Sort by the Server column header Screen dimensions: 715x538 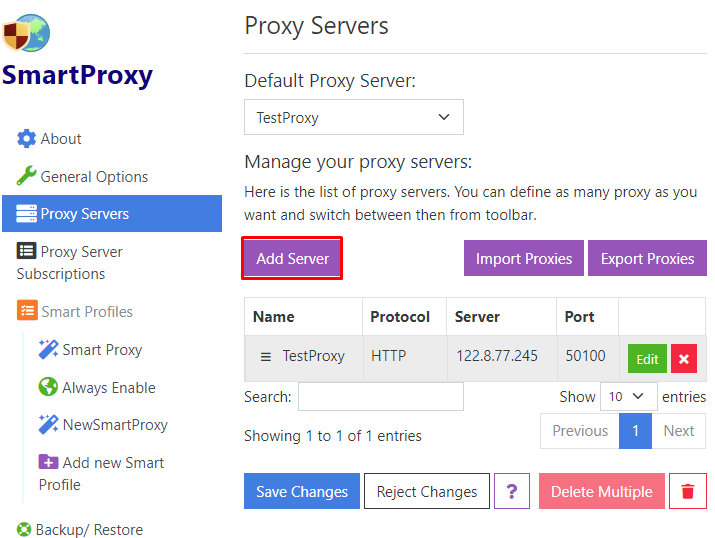[x=501, y=316]
